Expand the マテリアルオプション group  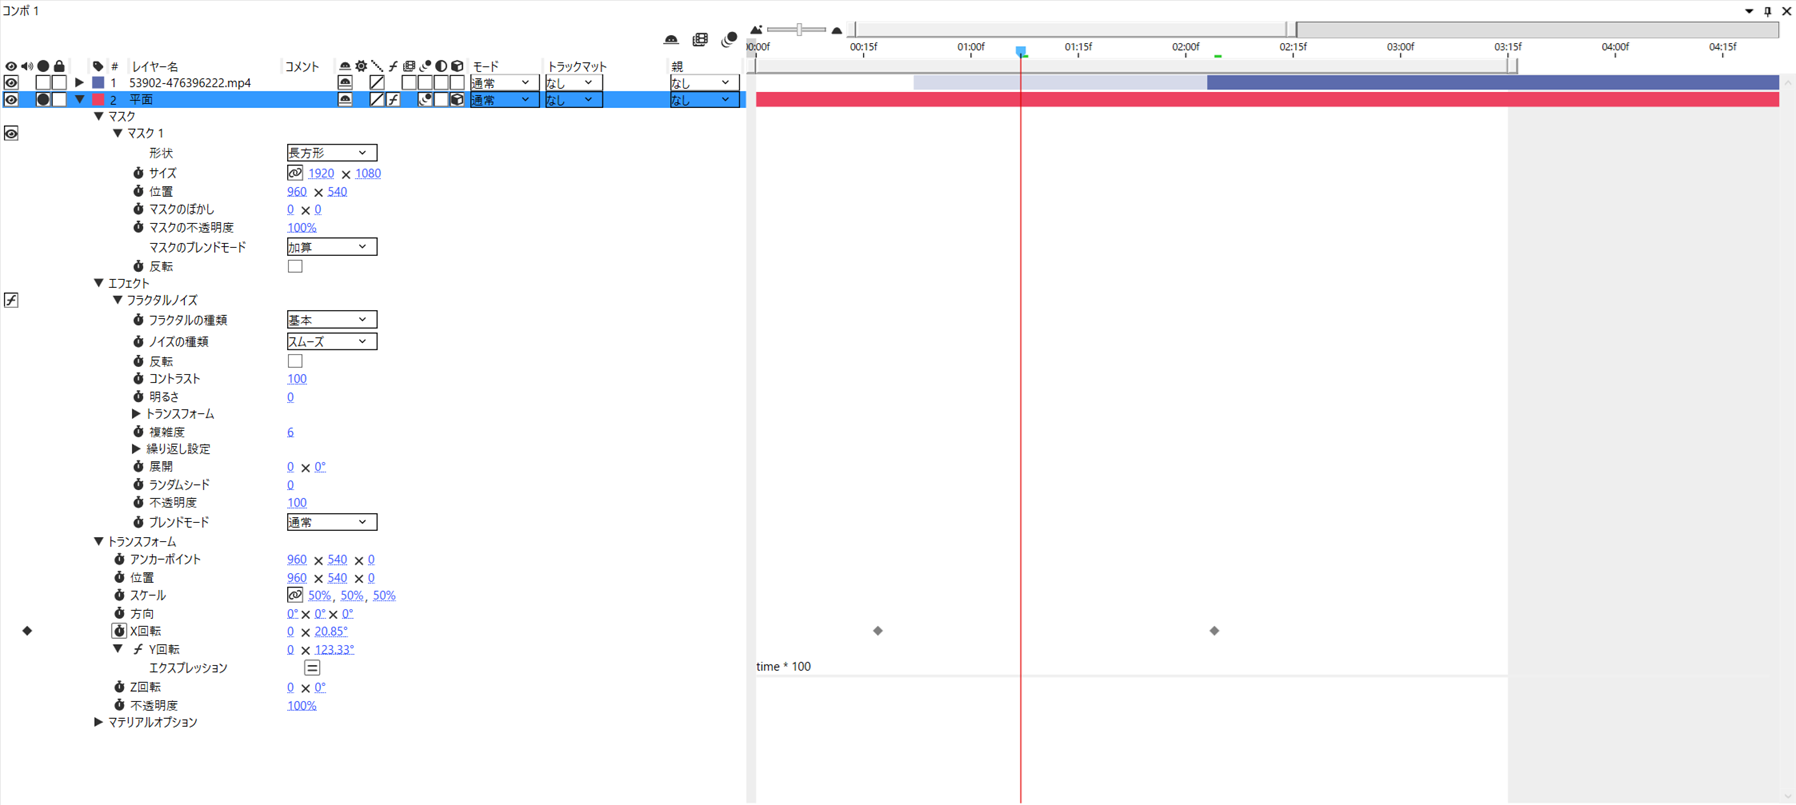pos(98,722)
